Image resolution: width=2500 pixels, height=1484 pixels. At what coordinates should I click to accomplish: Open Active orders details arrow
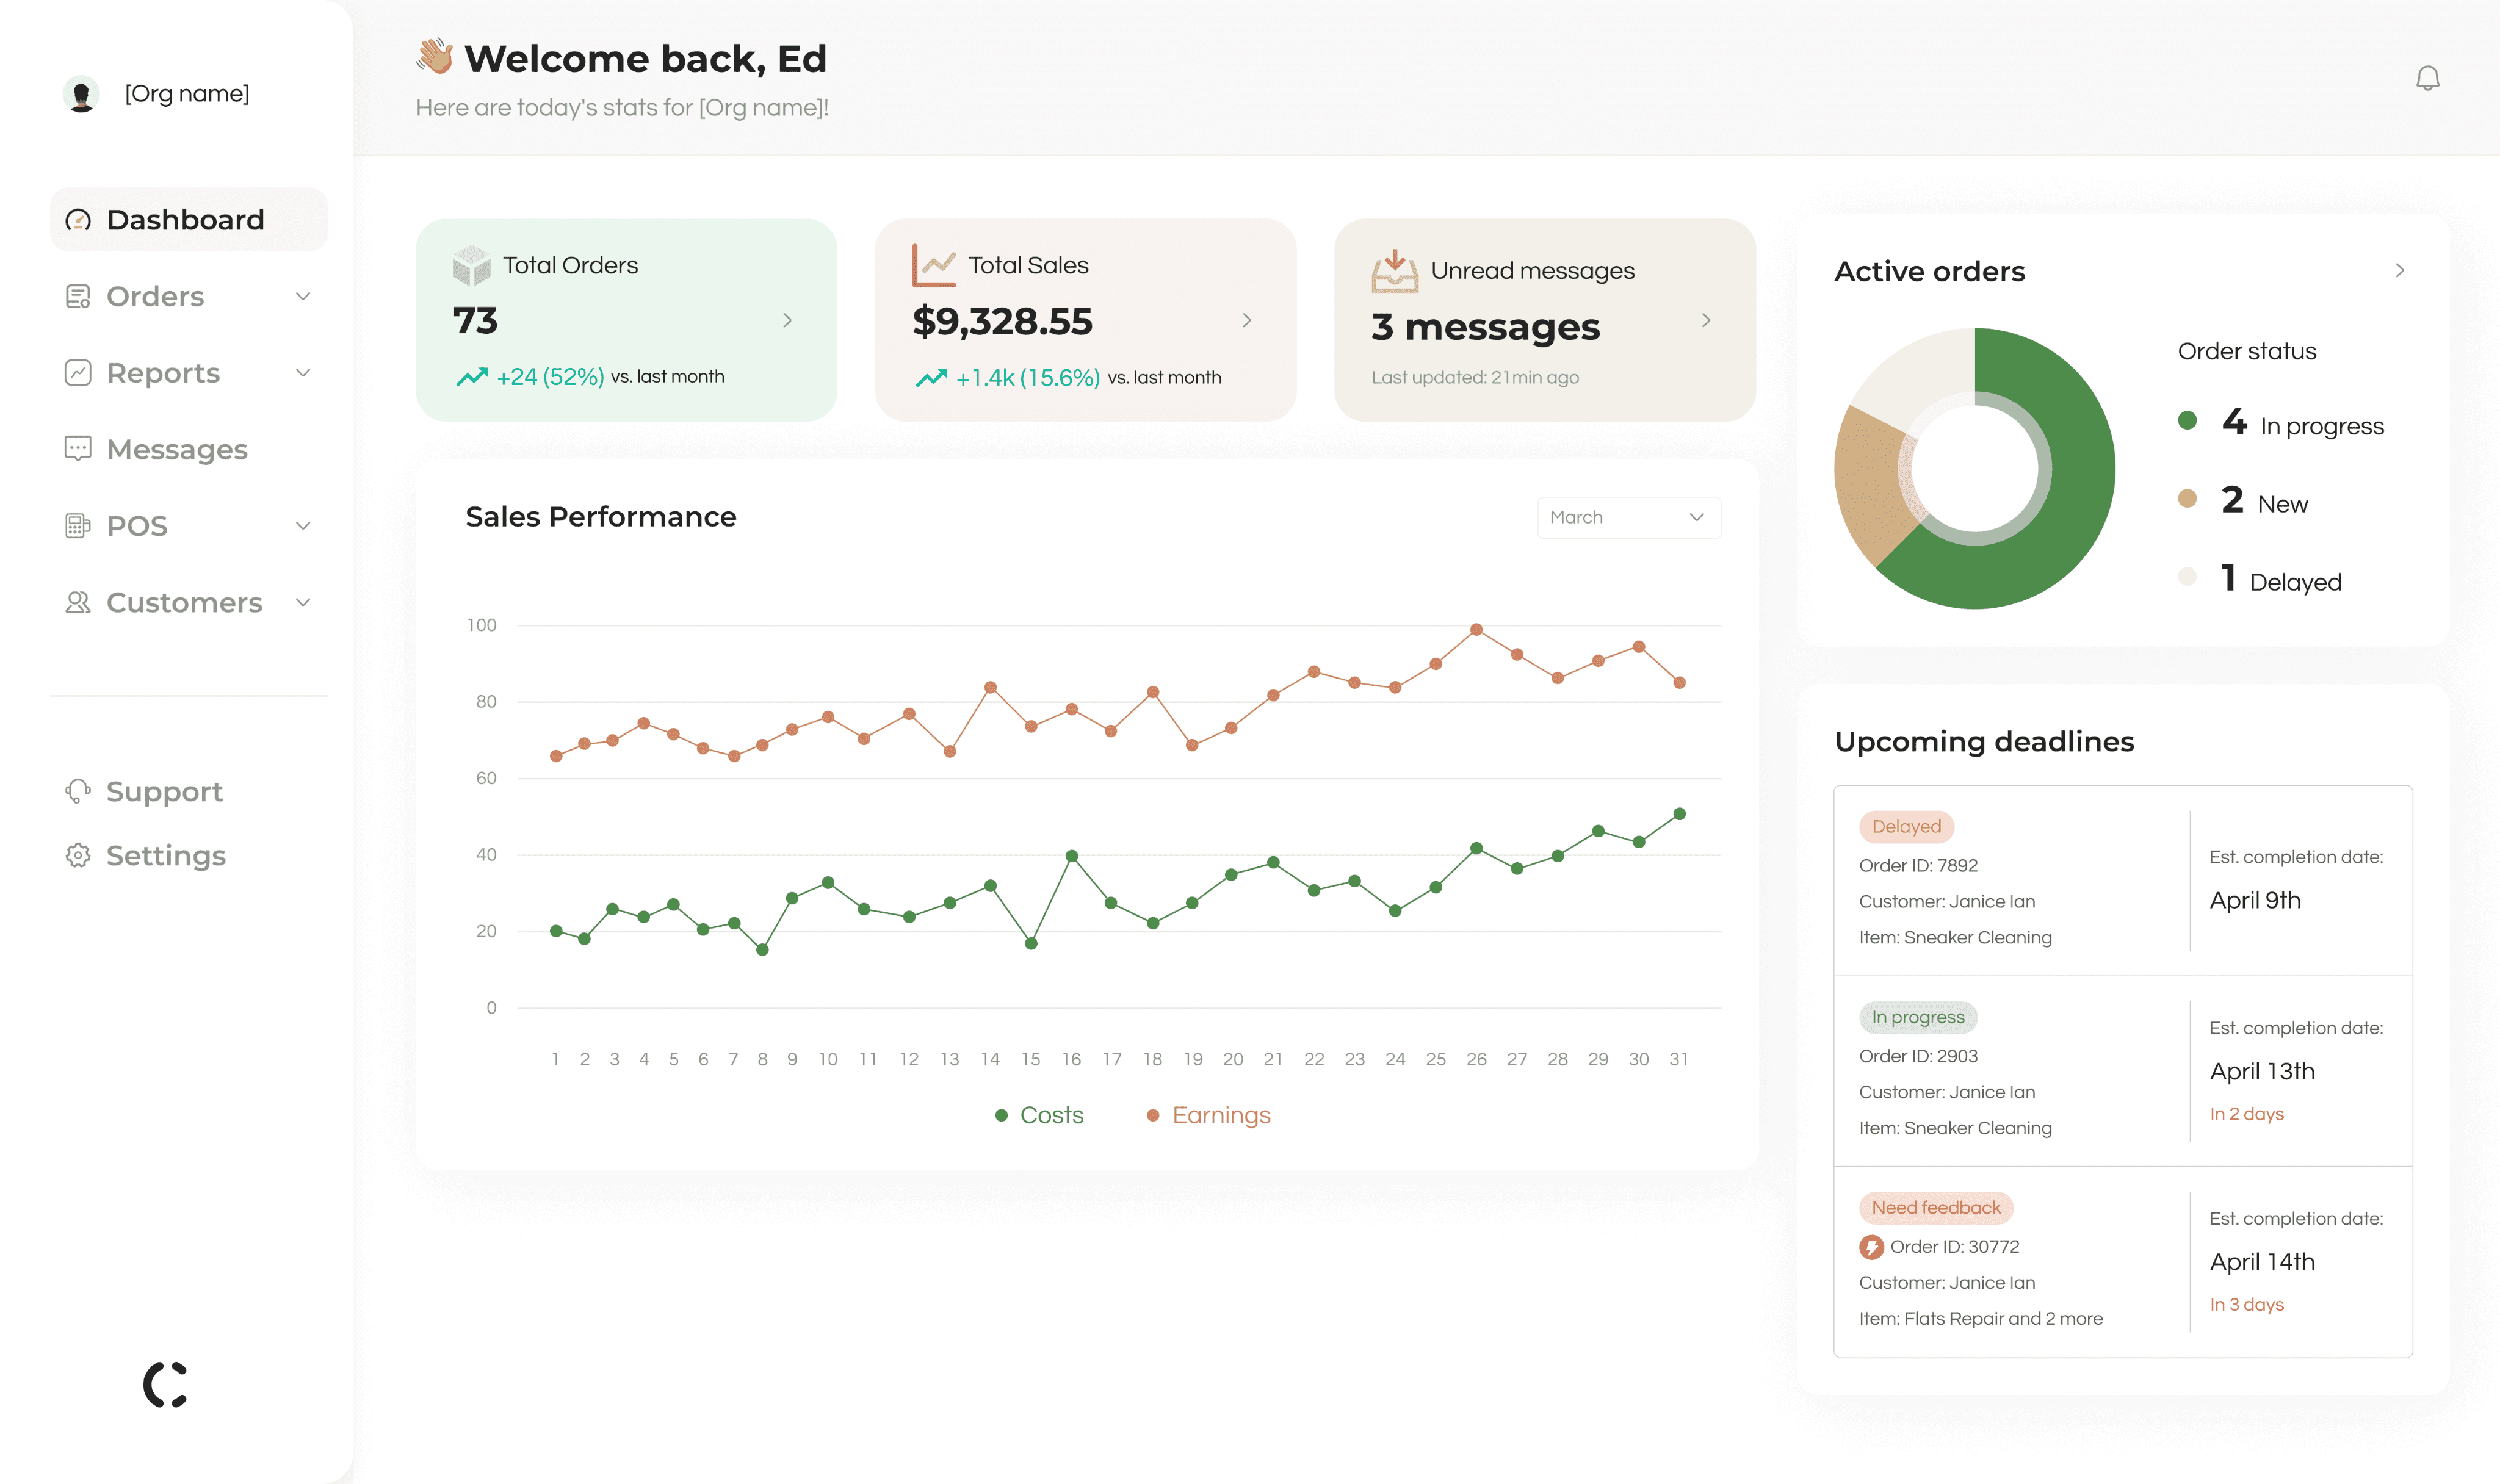pos(2399,271)
